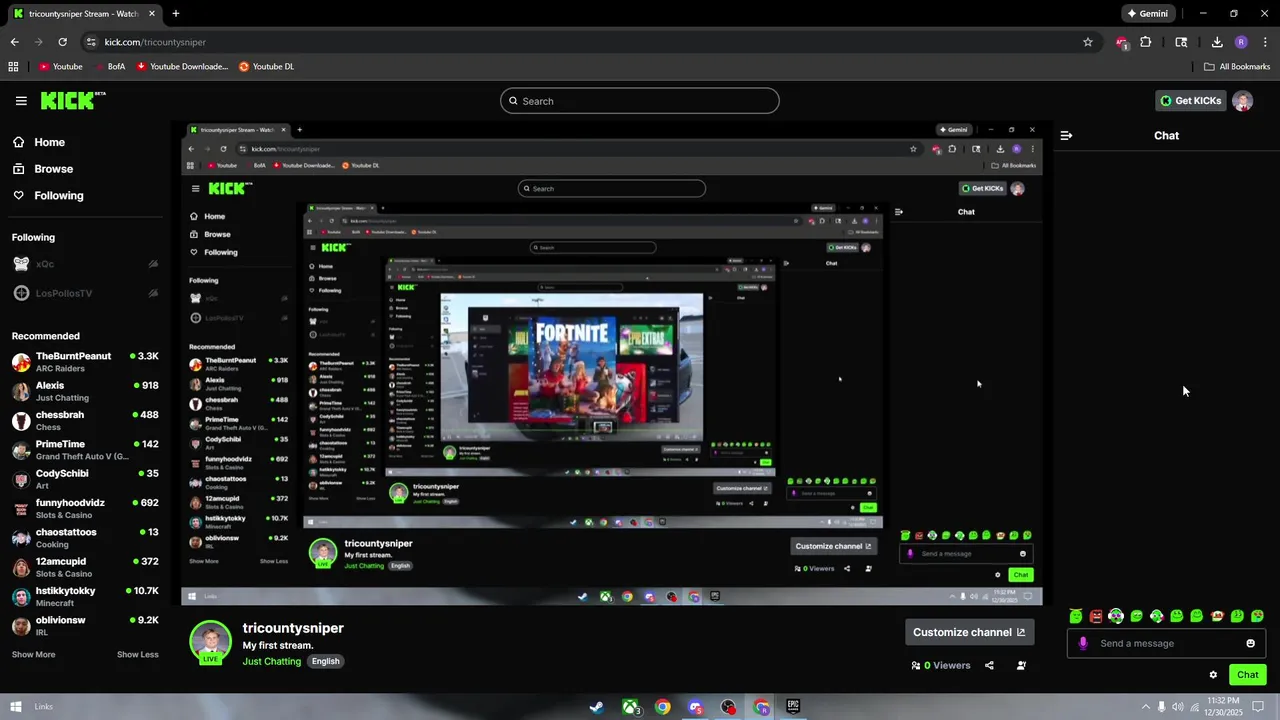Open a new browser tab
Image resolution: width=1280 pixels, height=720 pixels.
pyautogui.click(x=176, y=14)
